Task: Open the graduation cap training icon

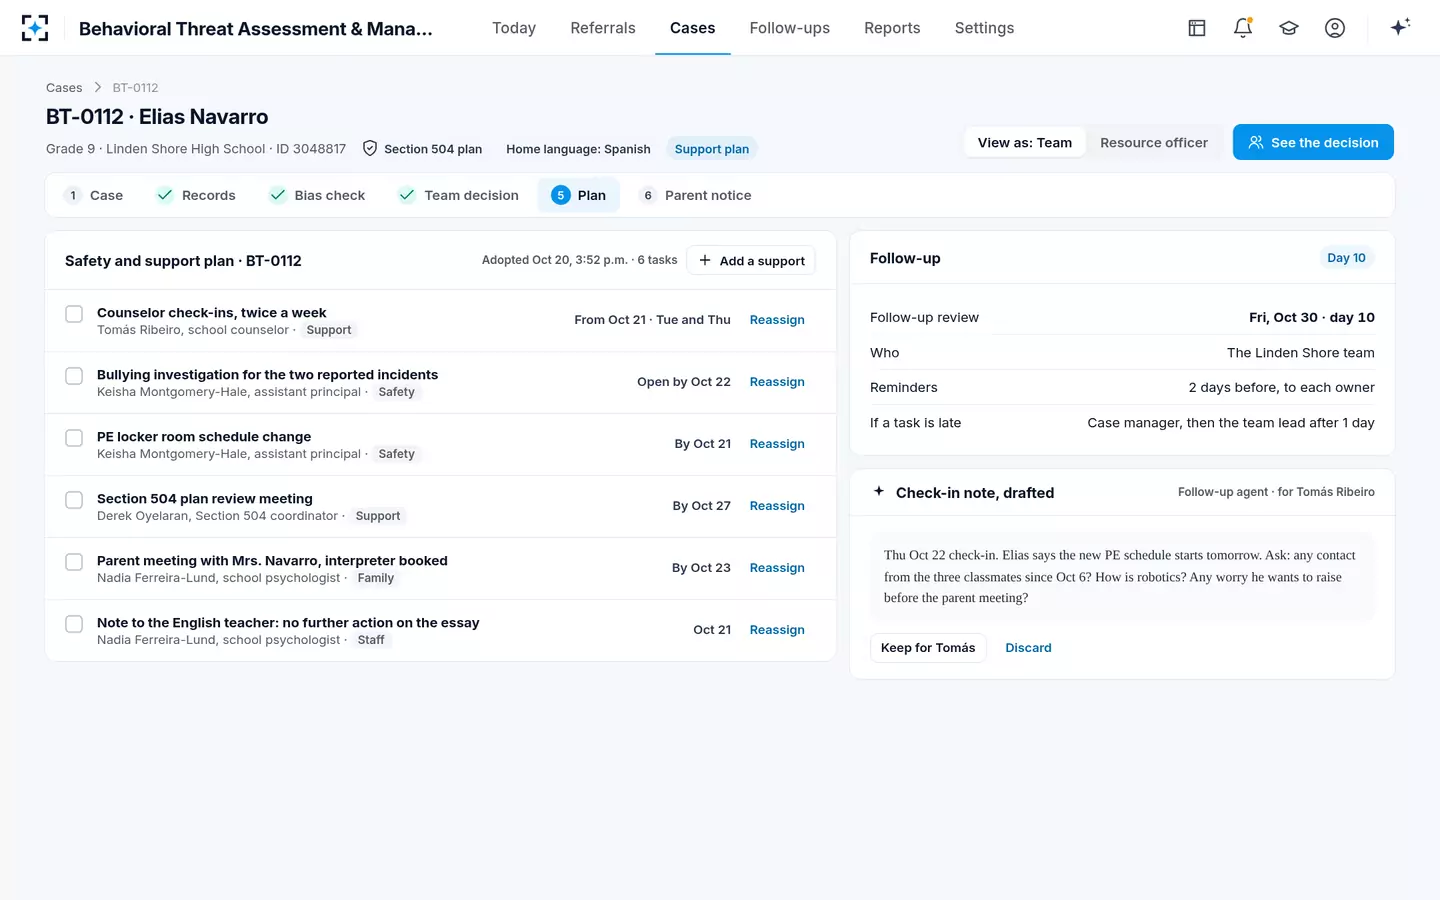Action: pyautogui.click(x=1289, y=28)
